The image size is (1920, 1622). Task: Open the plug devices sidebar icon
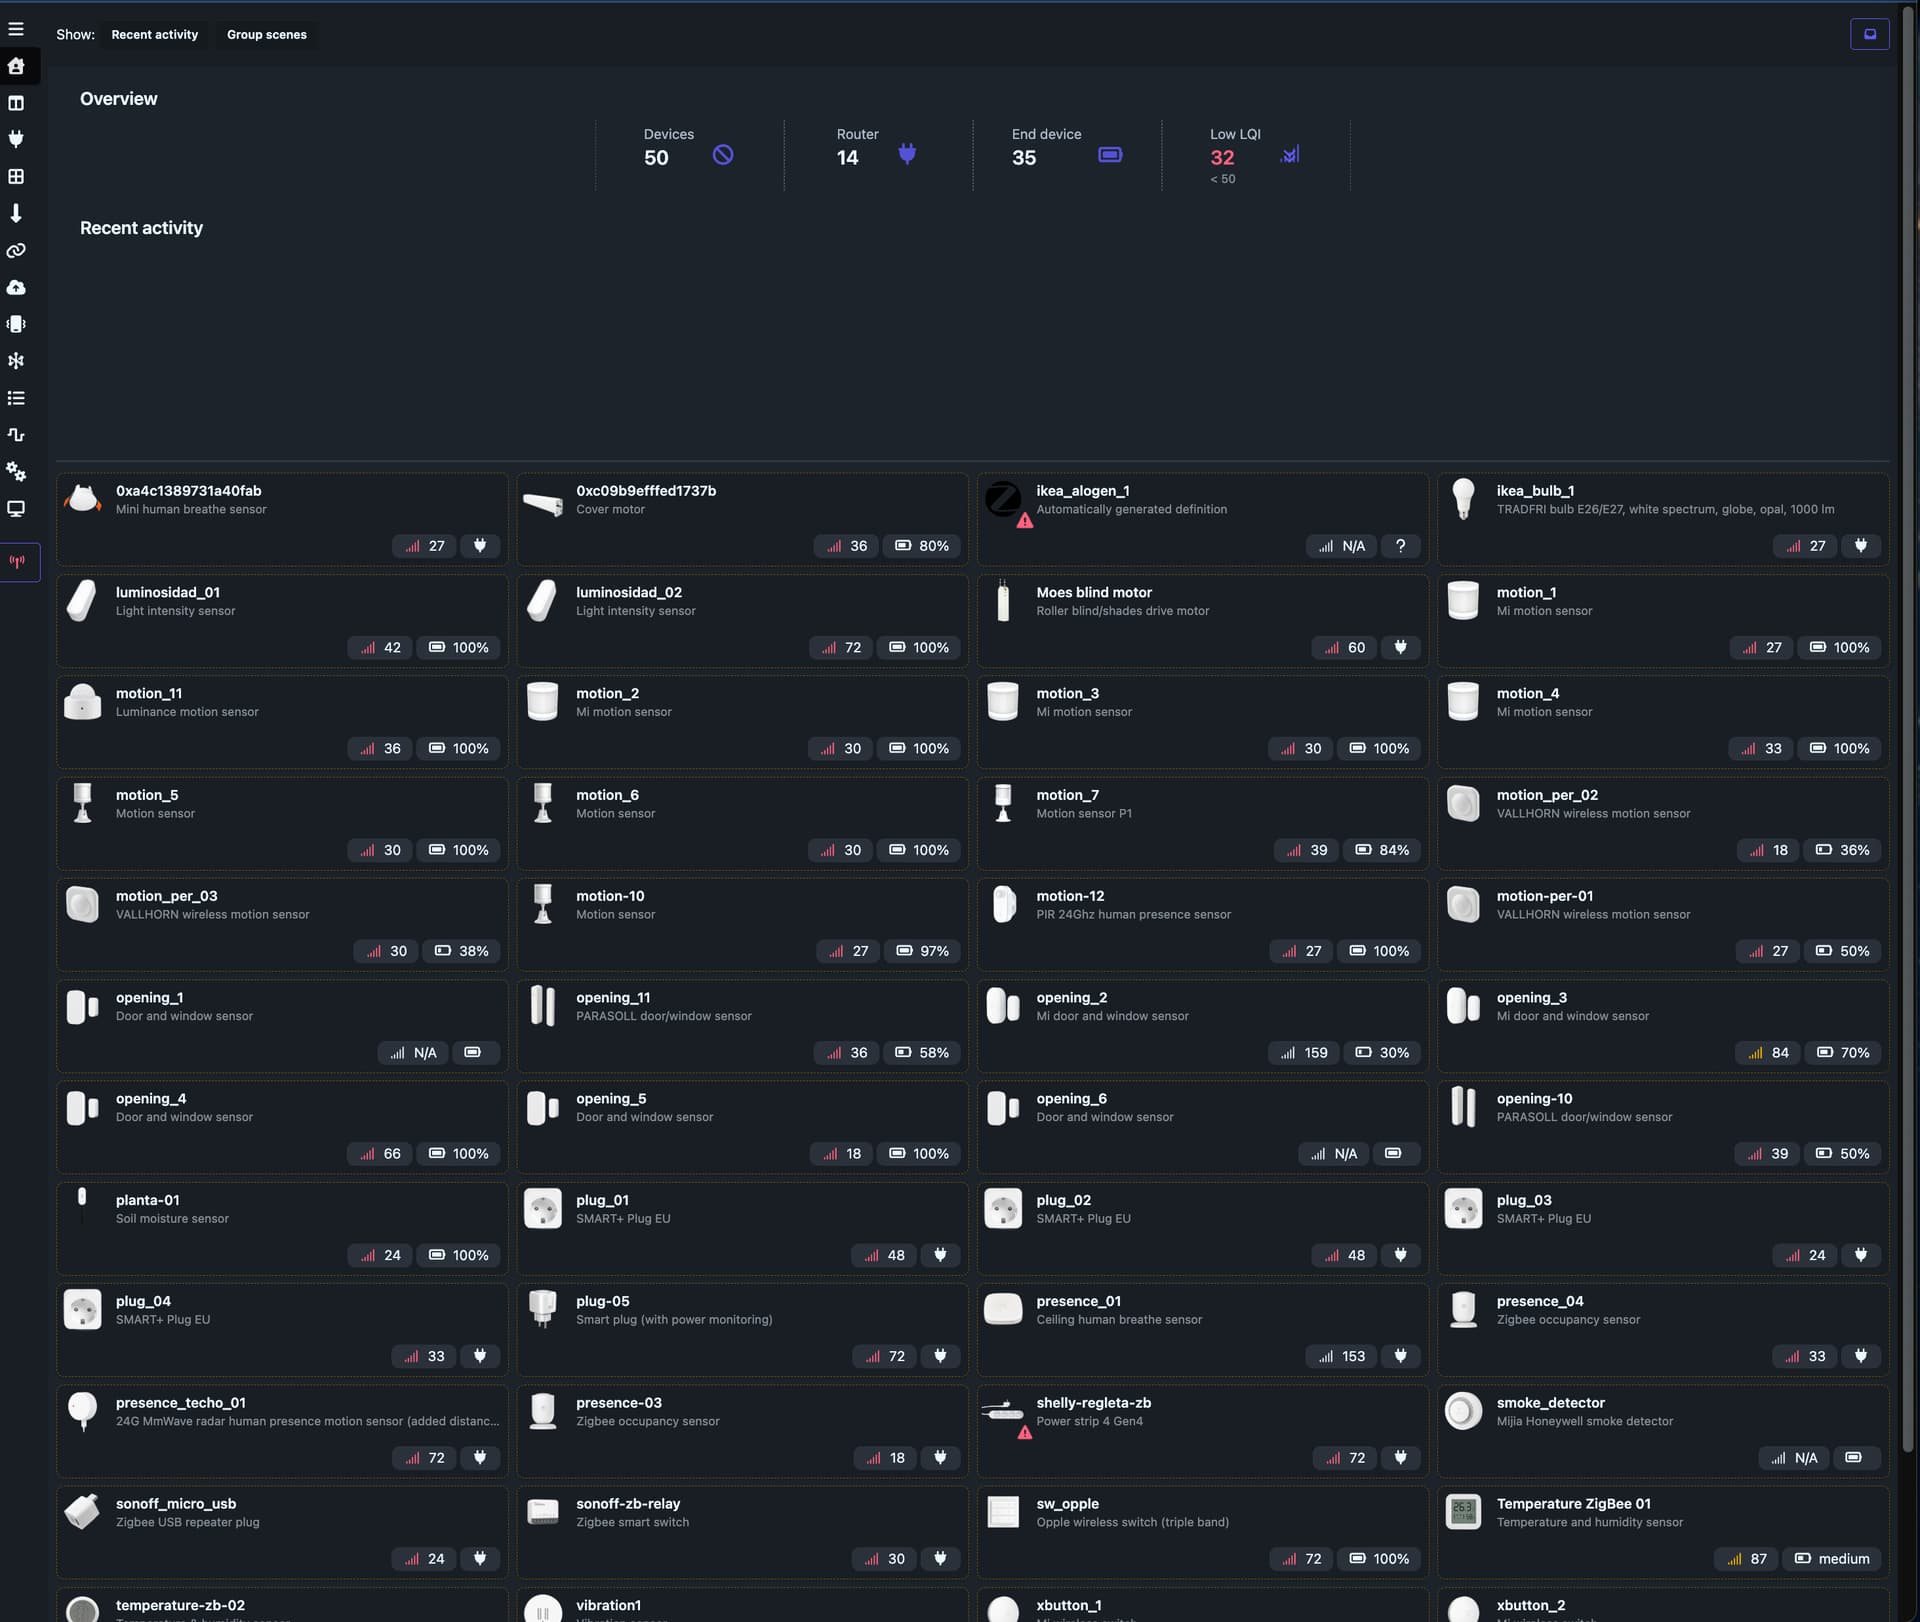click(x=16, y=139)
